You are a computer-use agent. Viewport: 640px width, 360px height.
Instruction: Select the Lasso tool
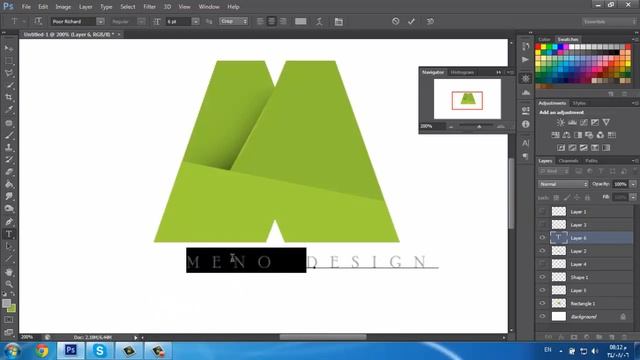9,73
